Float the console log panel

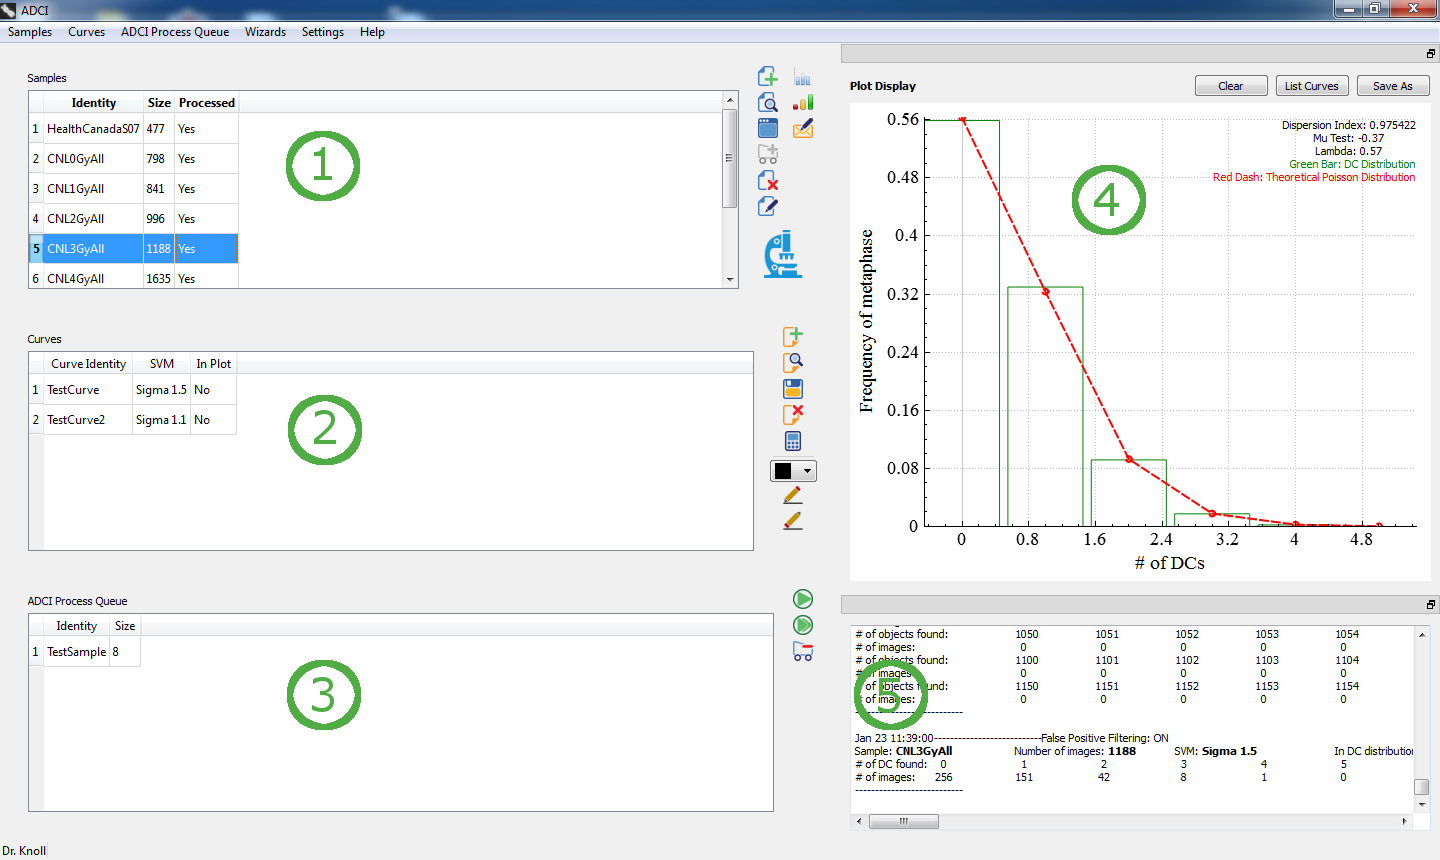pos(1431,605)
